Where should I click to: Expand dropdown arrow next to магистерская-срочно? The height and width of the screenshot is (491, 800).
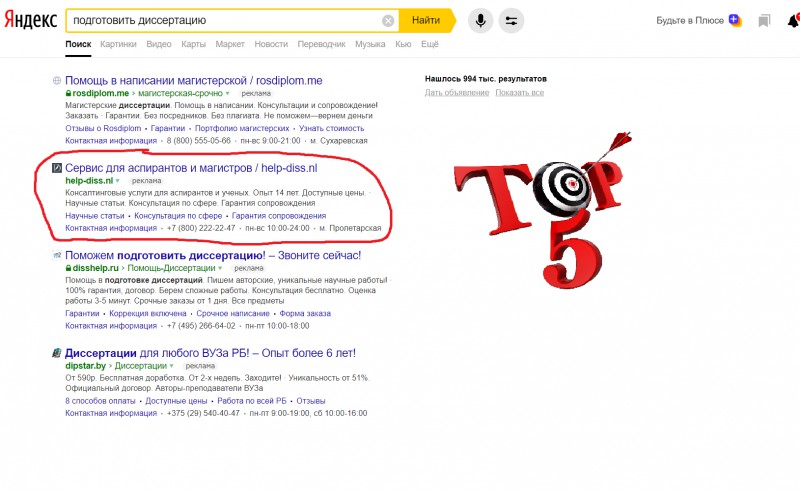(228, 93)
